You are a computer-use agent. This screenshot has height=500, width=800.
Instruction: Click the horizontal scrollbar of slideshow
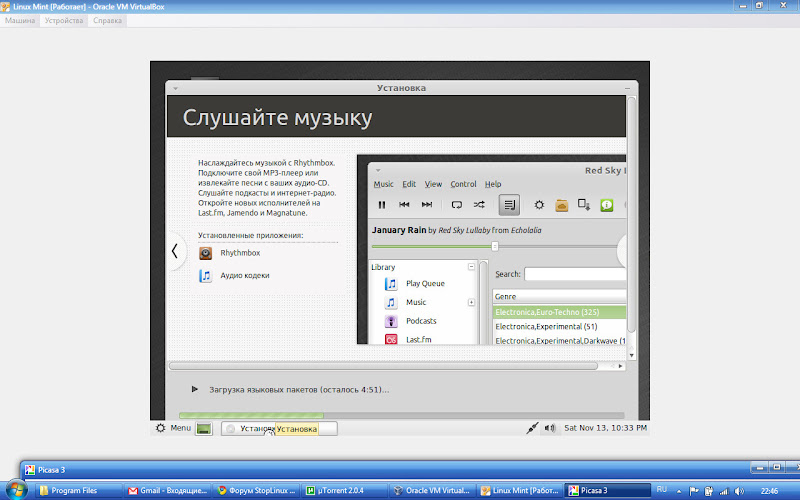click(x=383, y=366)
